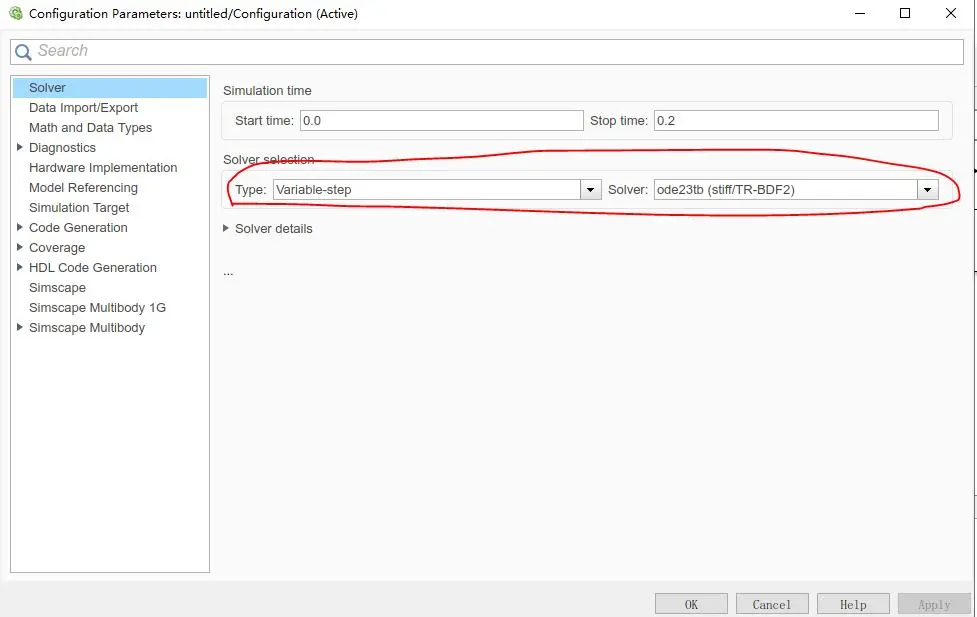Open the Math and Data Types pane
Viewport: 977px width, 617px height.
point(90,128)
